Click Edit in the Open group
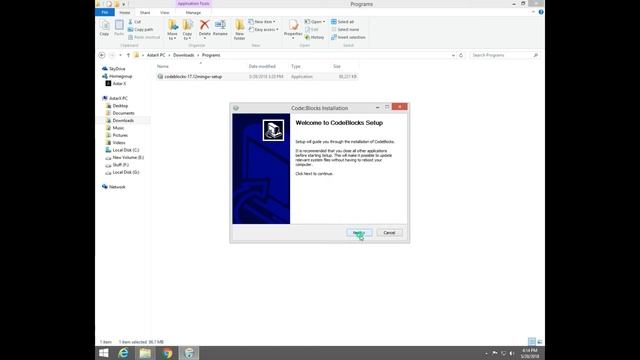The width and height of the screenshot is (640, 360). tap(311, 29)
